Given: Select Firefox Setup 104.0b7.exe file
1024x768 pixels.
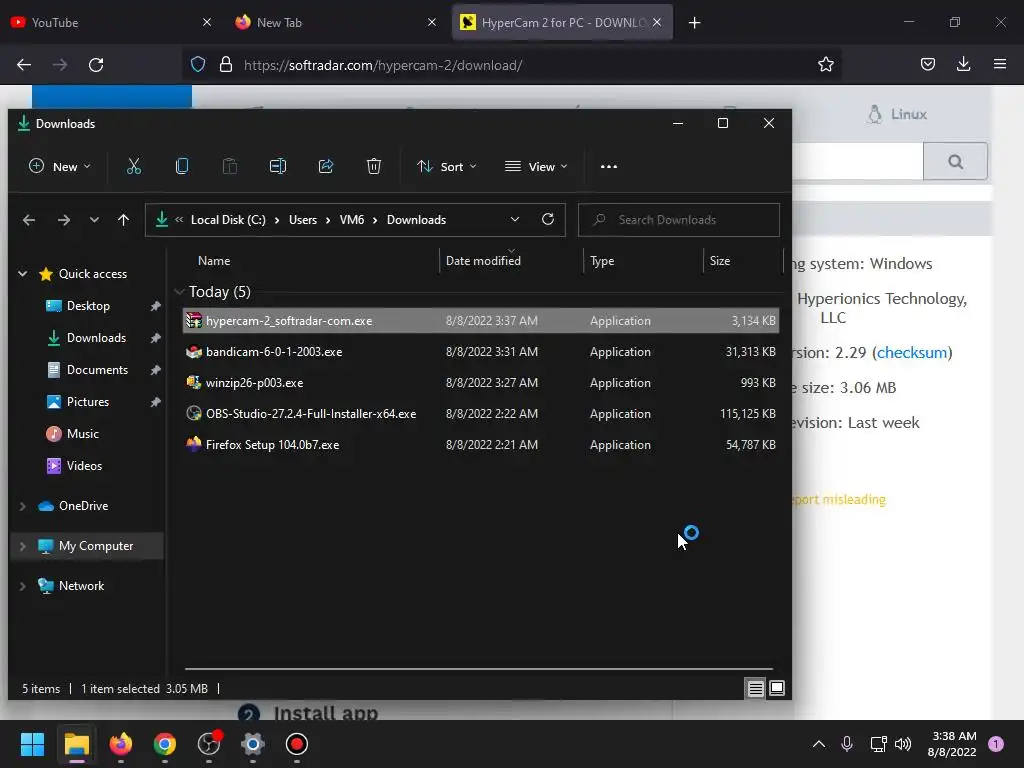Looking at the screenshot, I should 481,445.
